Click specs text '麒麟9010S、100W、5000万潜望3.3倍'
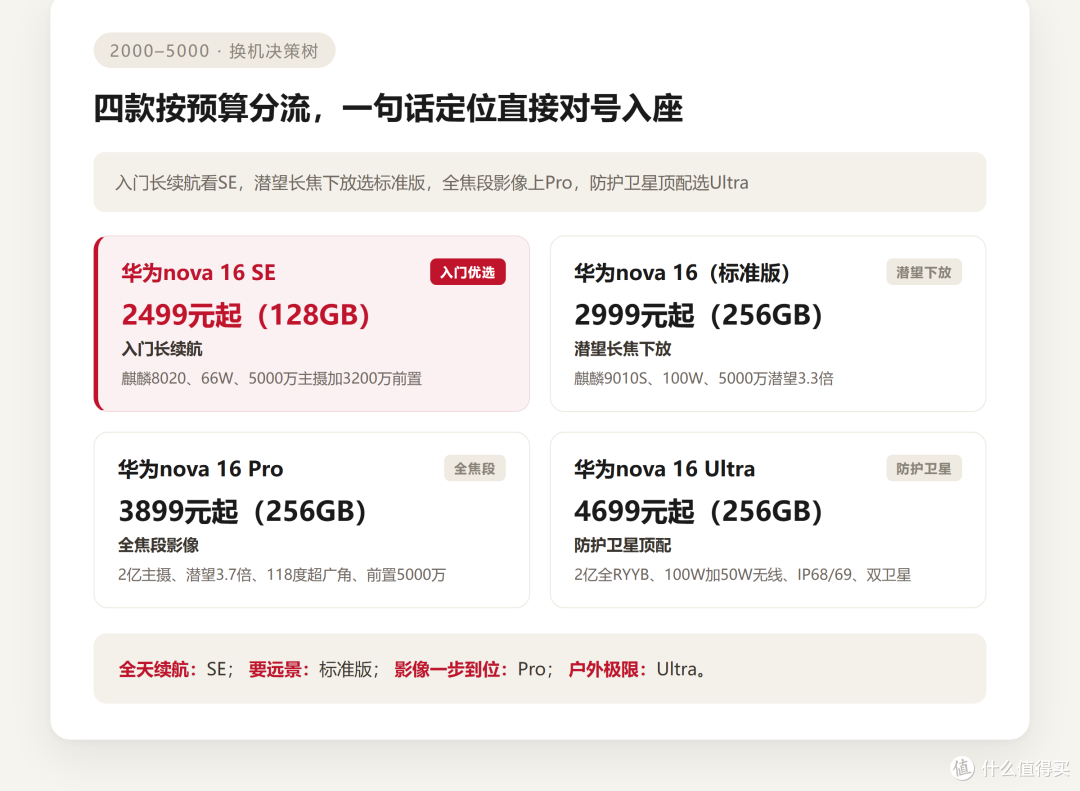The height and width of the screenshot is (791, 1080). point(704,378)
